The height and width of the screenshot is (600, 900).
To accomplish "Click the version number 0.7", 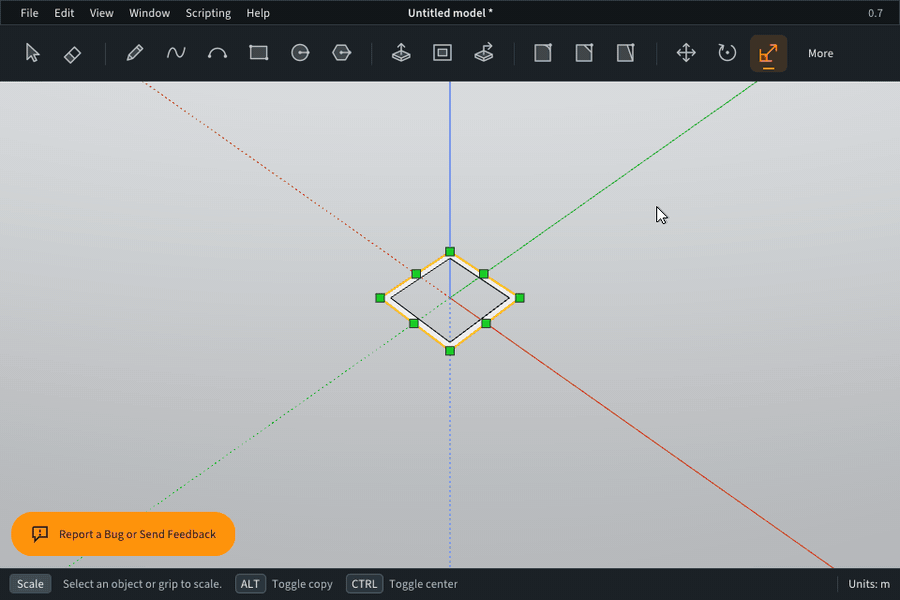I will point(875,13).
